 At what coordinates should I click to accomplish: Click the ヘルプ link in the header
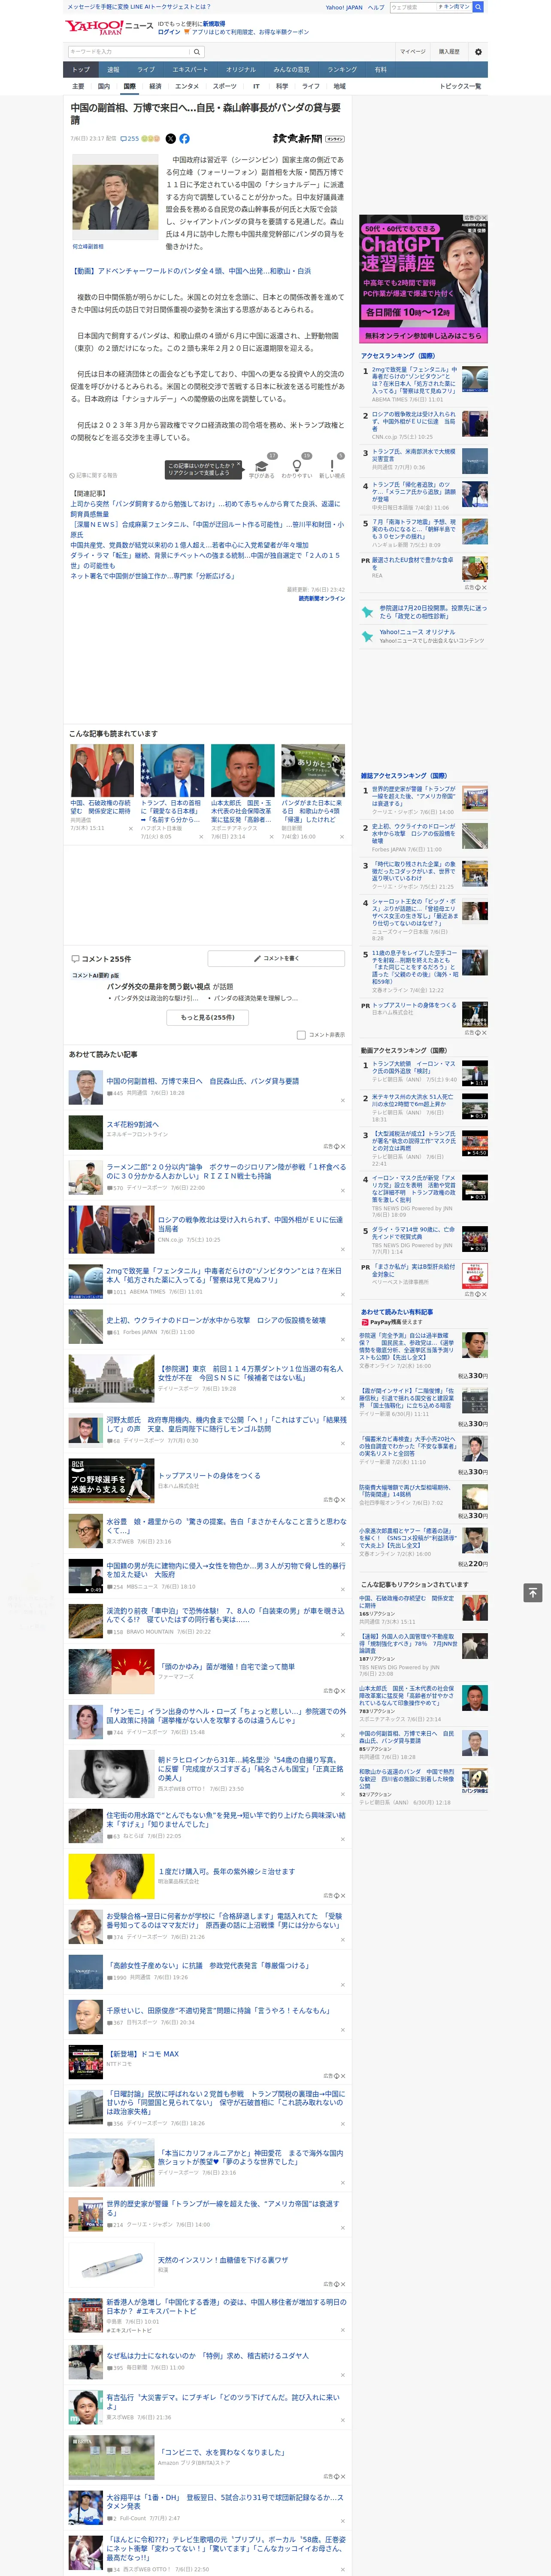tap(375, 7)
